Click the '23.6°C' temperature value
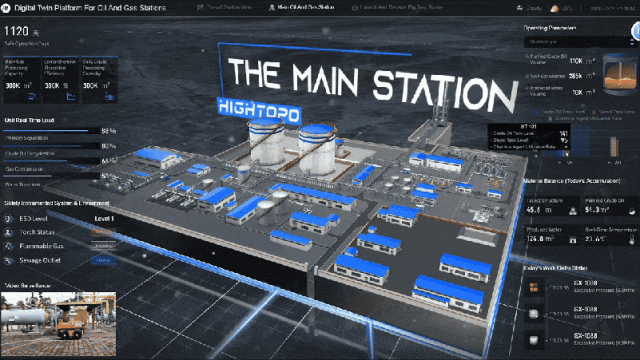The width and height of the screenshot is (640, 360). click(595, 239)
